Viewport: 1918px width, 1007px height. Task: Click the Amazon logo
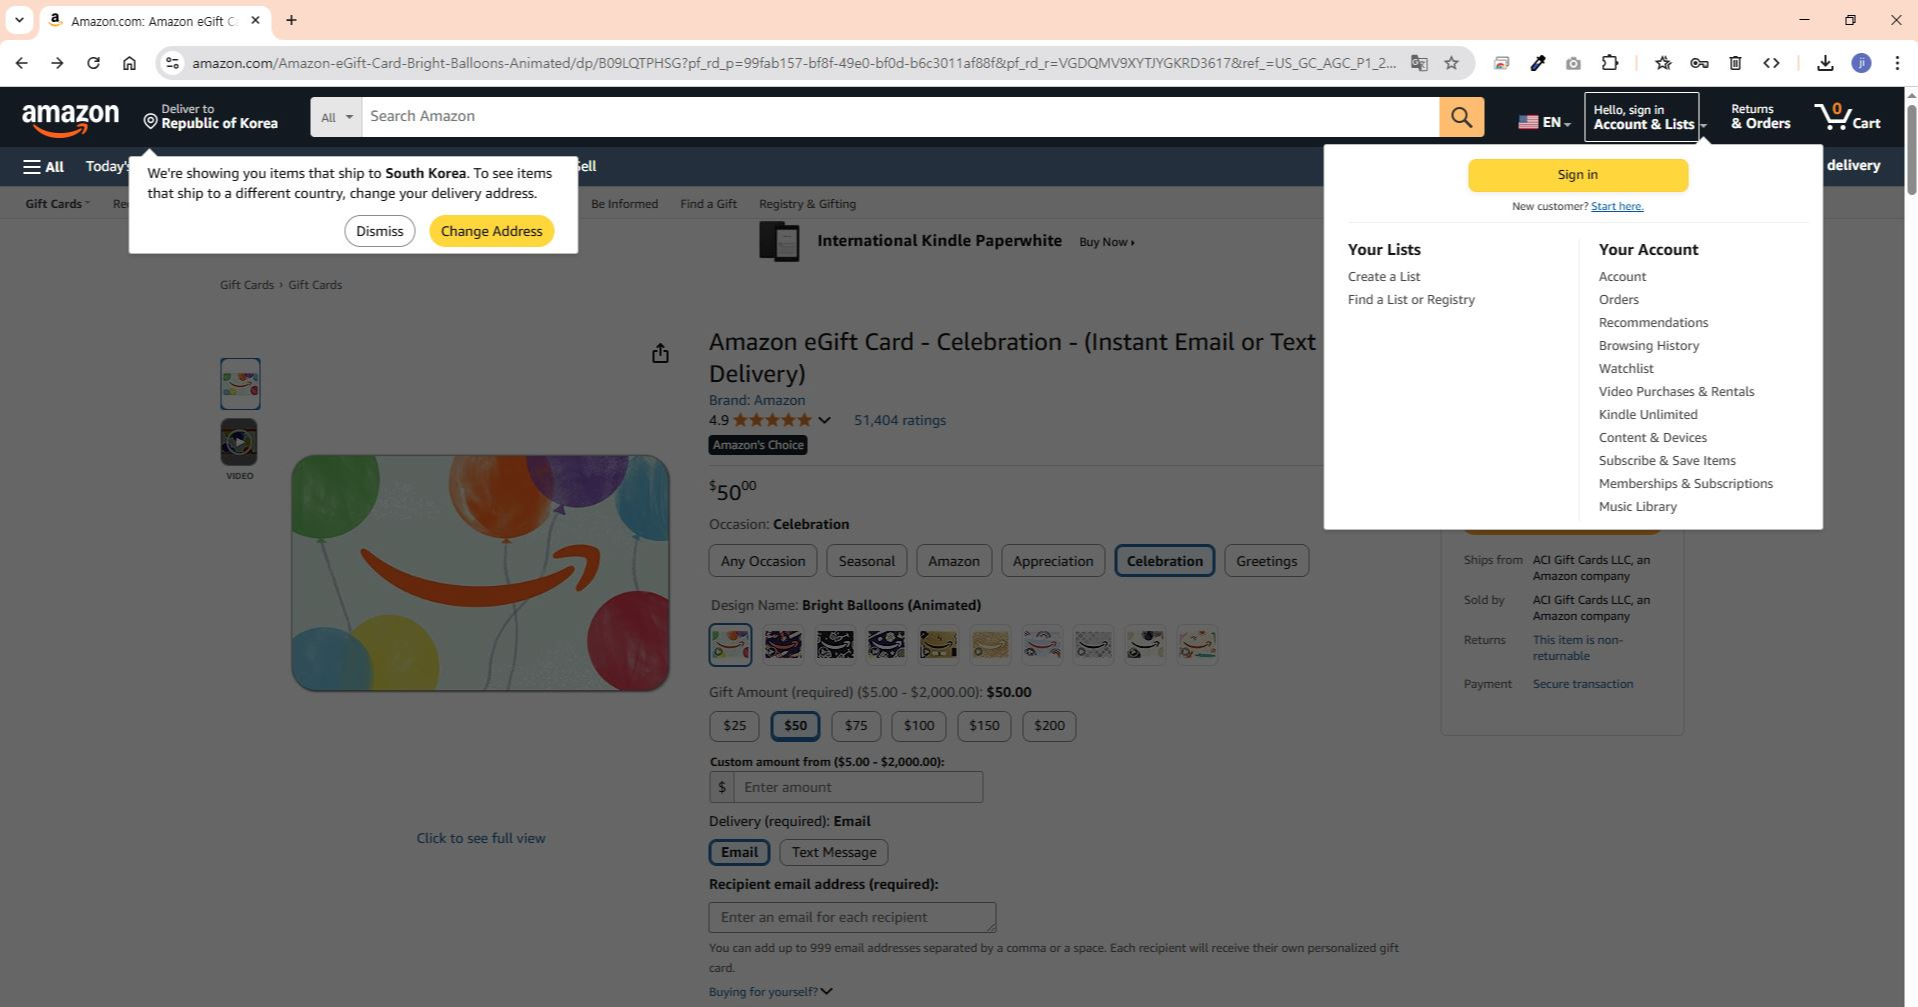click(x=70, y=119)
